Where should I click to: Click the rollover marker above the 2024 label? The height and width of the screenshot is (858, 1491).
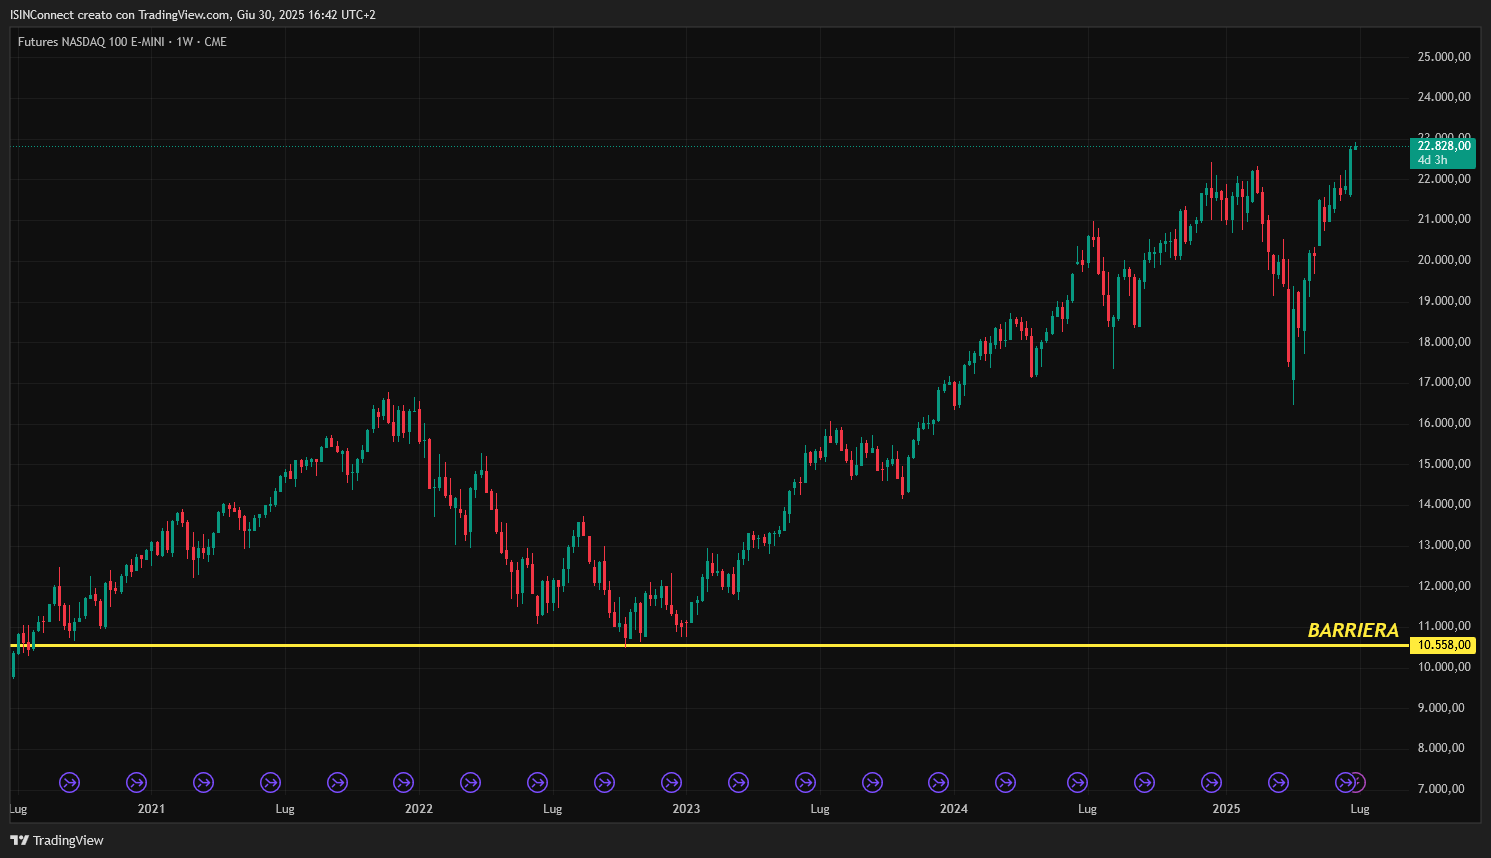[938, 782]
